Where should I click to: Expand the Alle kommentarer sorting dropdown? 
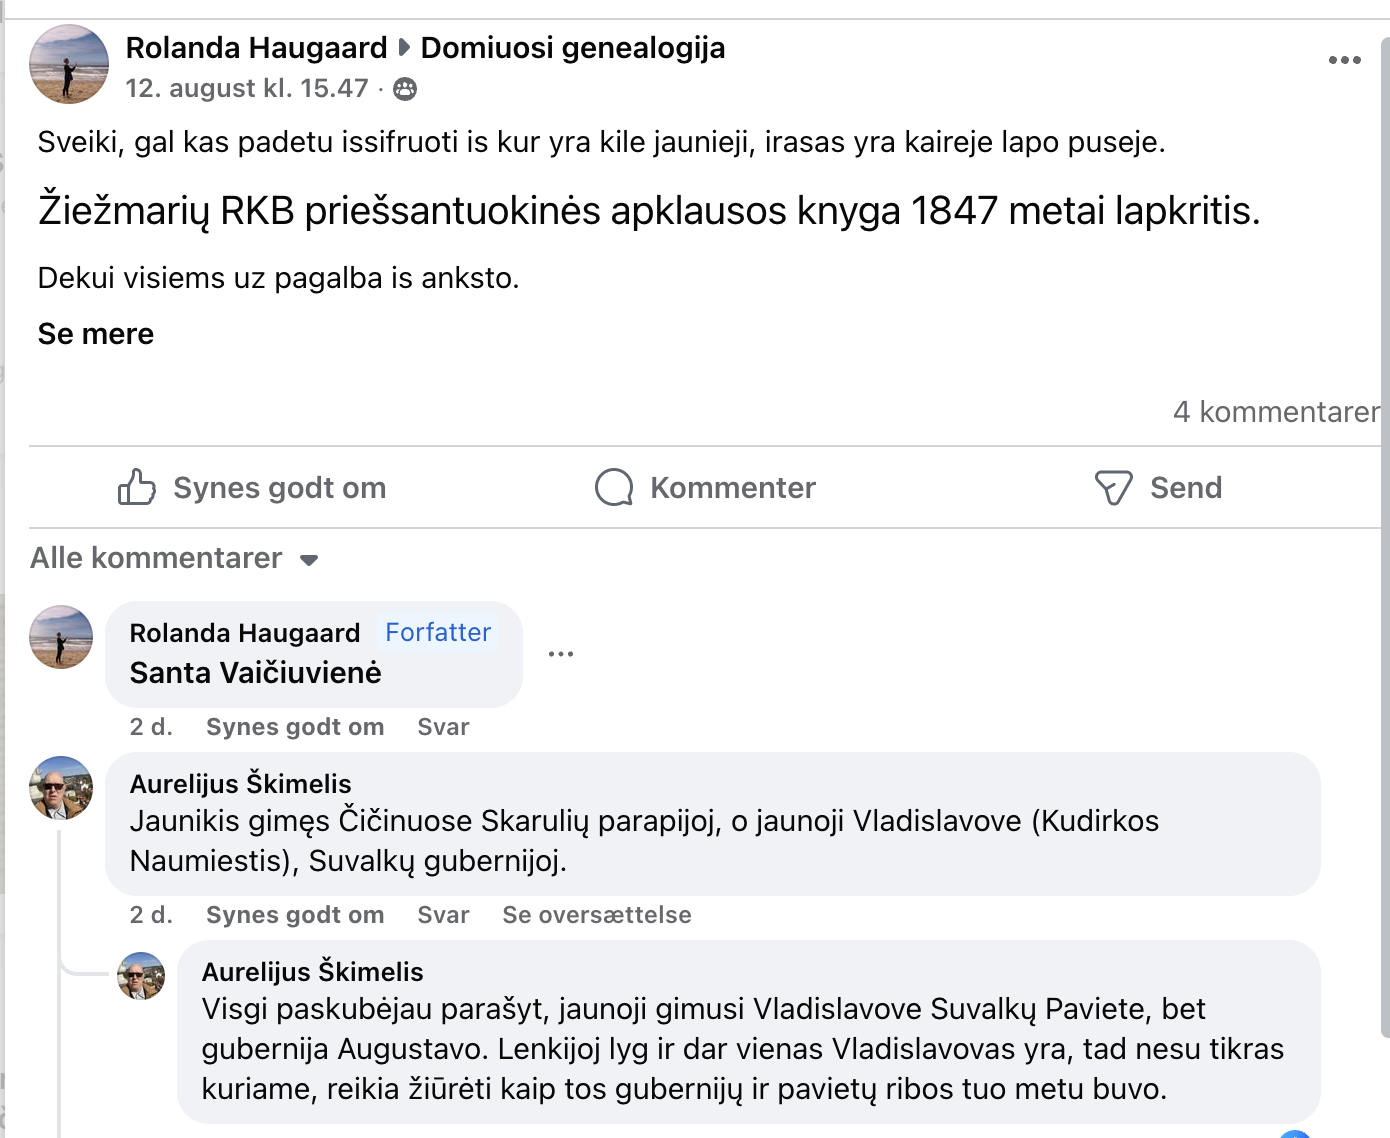click(x=309, y=560)
